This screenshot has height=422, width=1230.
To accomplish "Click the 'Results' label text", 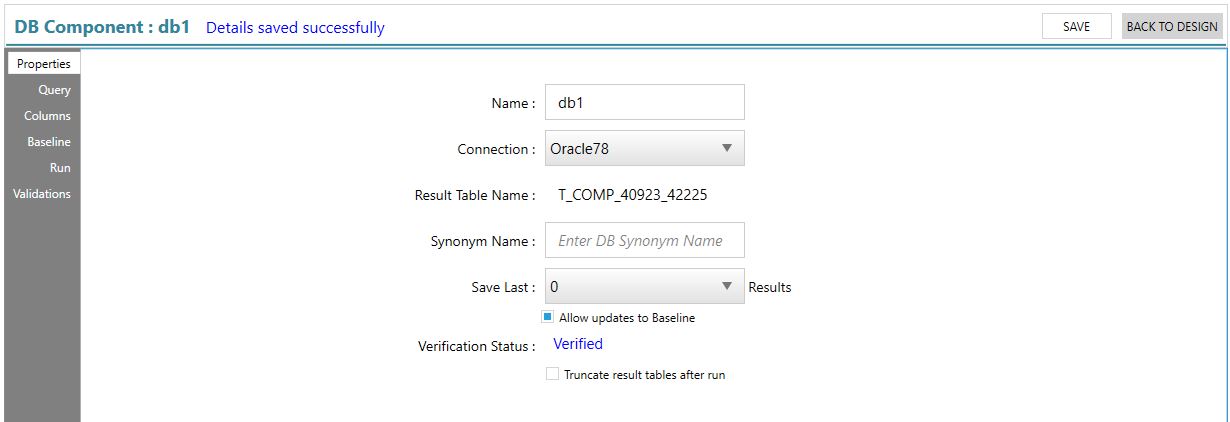I will [x=770, y=287].
